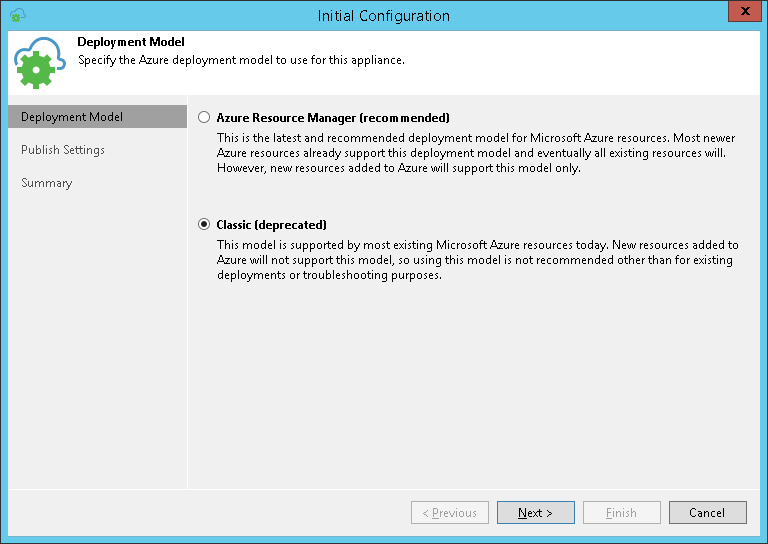Select the Azure Resource Manager radio button
768x544 pixels.
pos(205,117)
